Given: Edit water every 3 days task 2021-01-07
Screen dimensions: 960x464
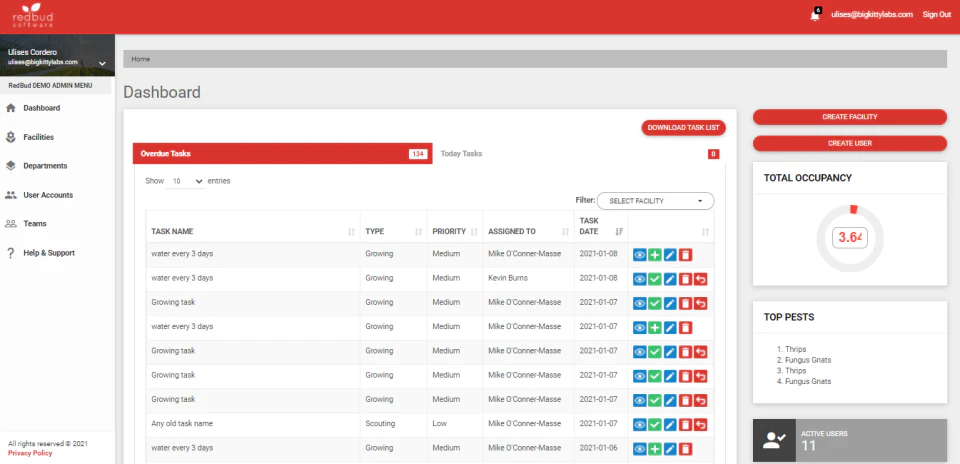Looking at the screenshot, I should (x=670, y=328).
